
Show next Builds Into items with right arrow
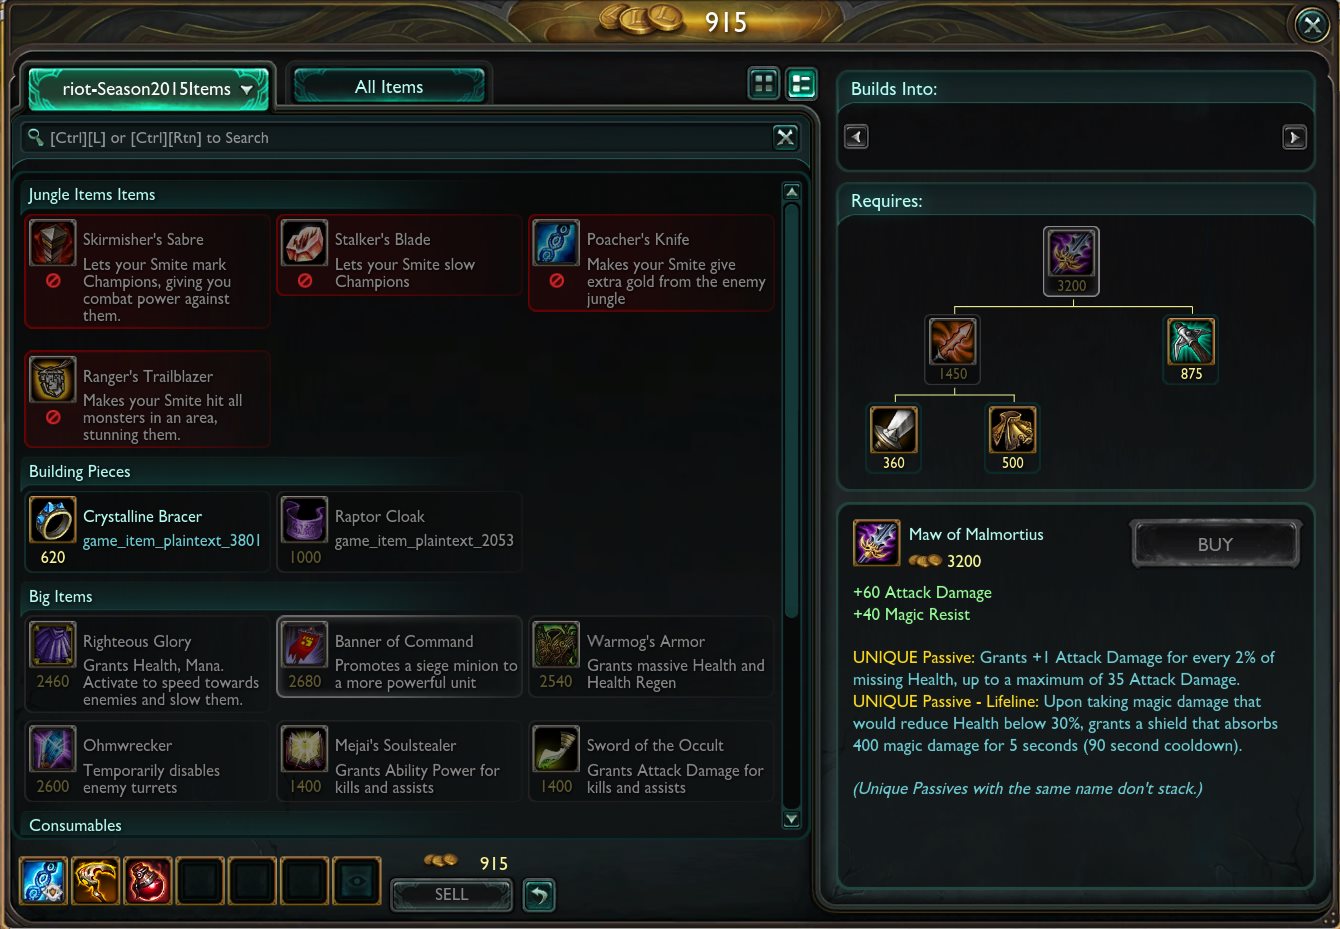[x=1294, y=137]
